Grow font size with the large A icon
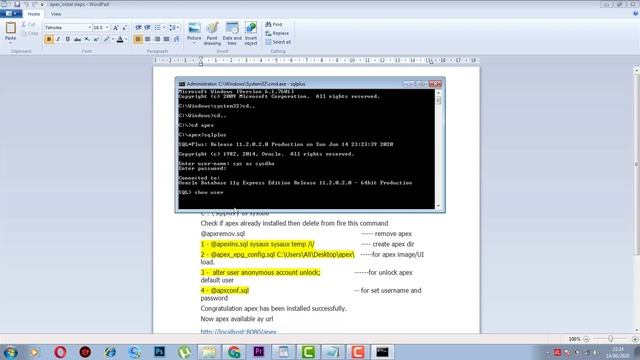This screenshot has height=360, width=640. pos(116,28)
